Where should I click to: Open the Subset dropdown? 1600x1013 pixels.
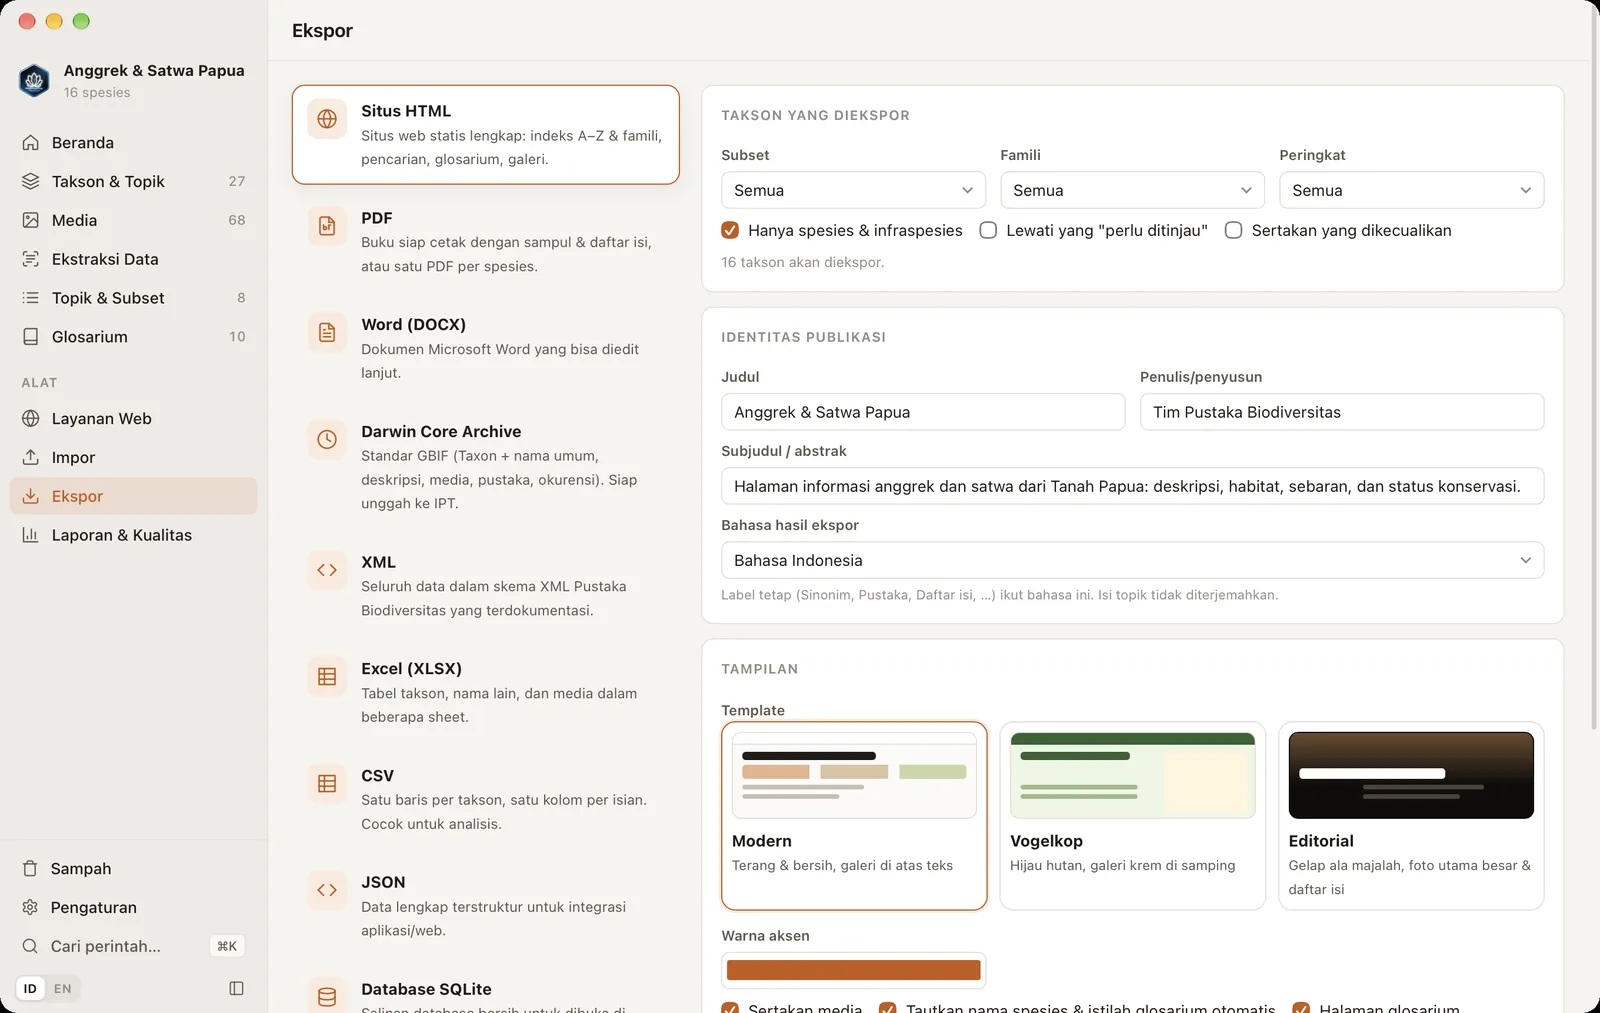point(853,190)
